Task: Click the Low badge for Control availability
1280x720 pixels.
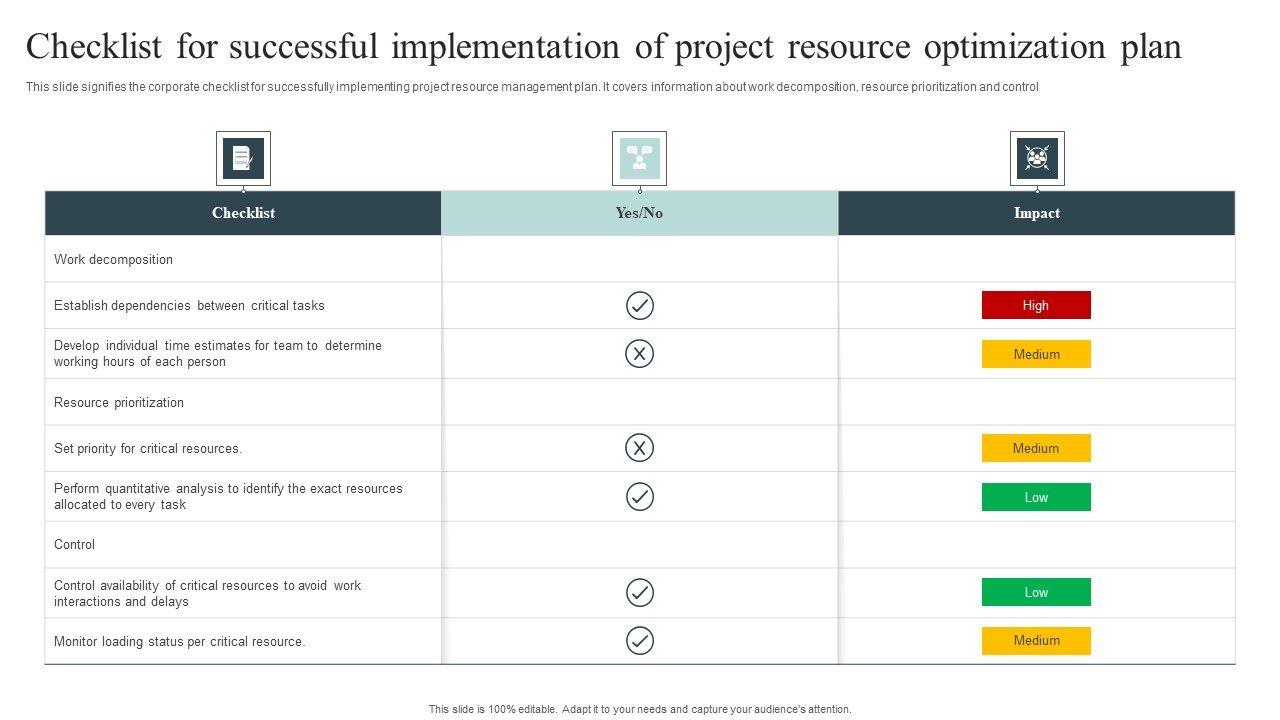Action: (1036, 592)
